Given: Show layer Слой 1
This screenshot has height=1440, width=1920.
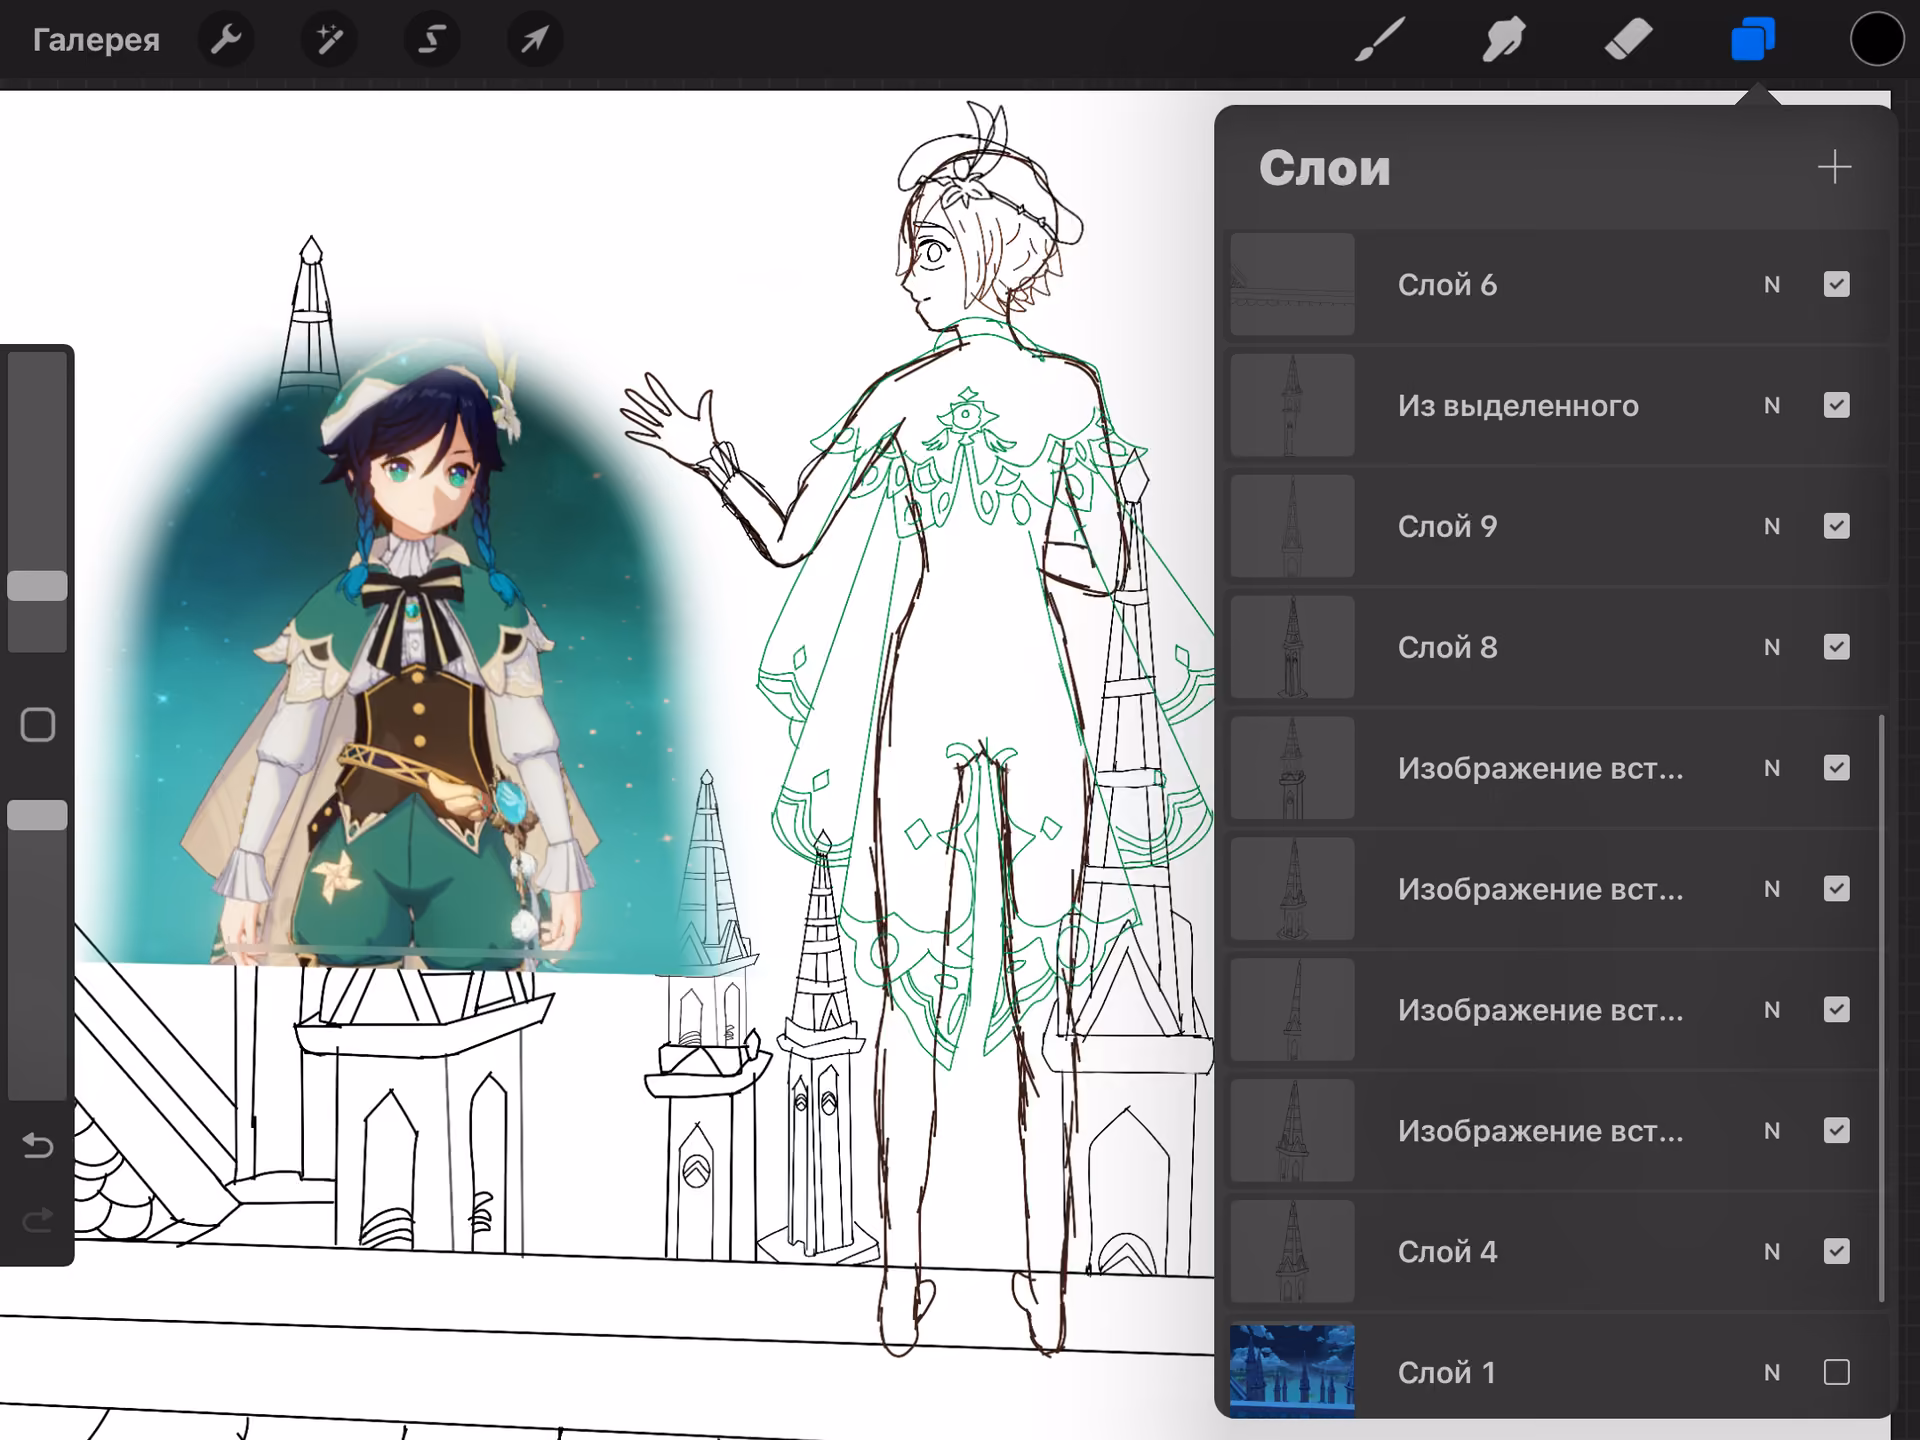Looking at the screenshot, I should coord(1837,1372).
